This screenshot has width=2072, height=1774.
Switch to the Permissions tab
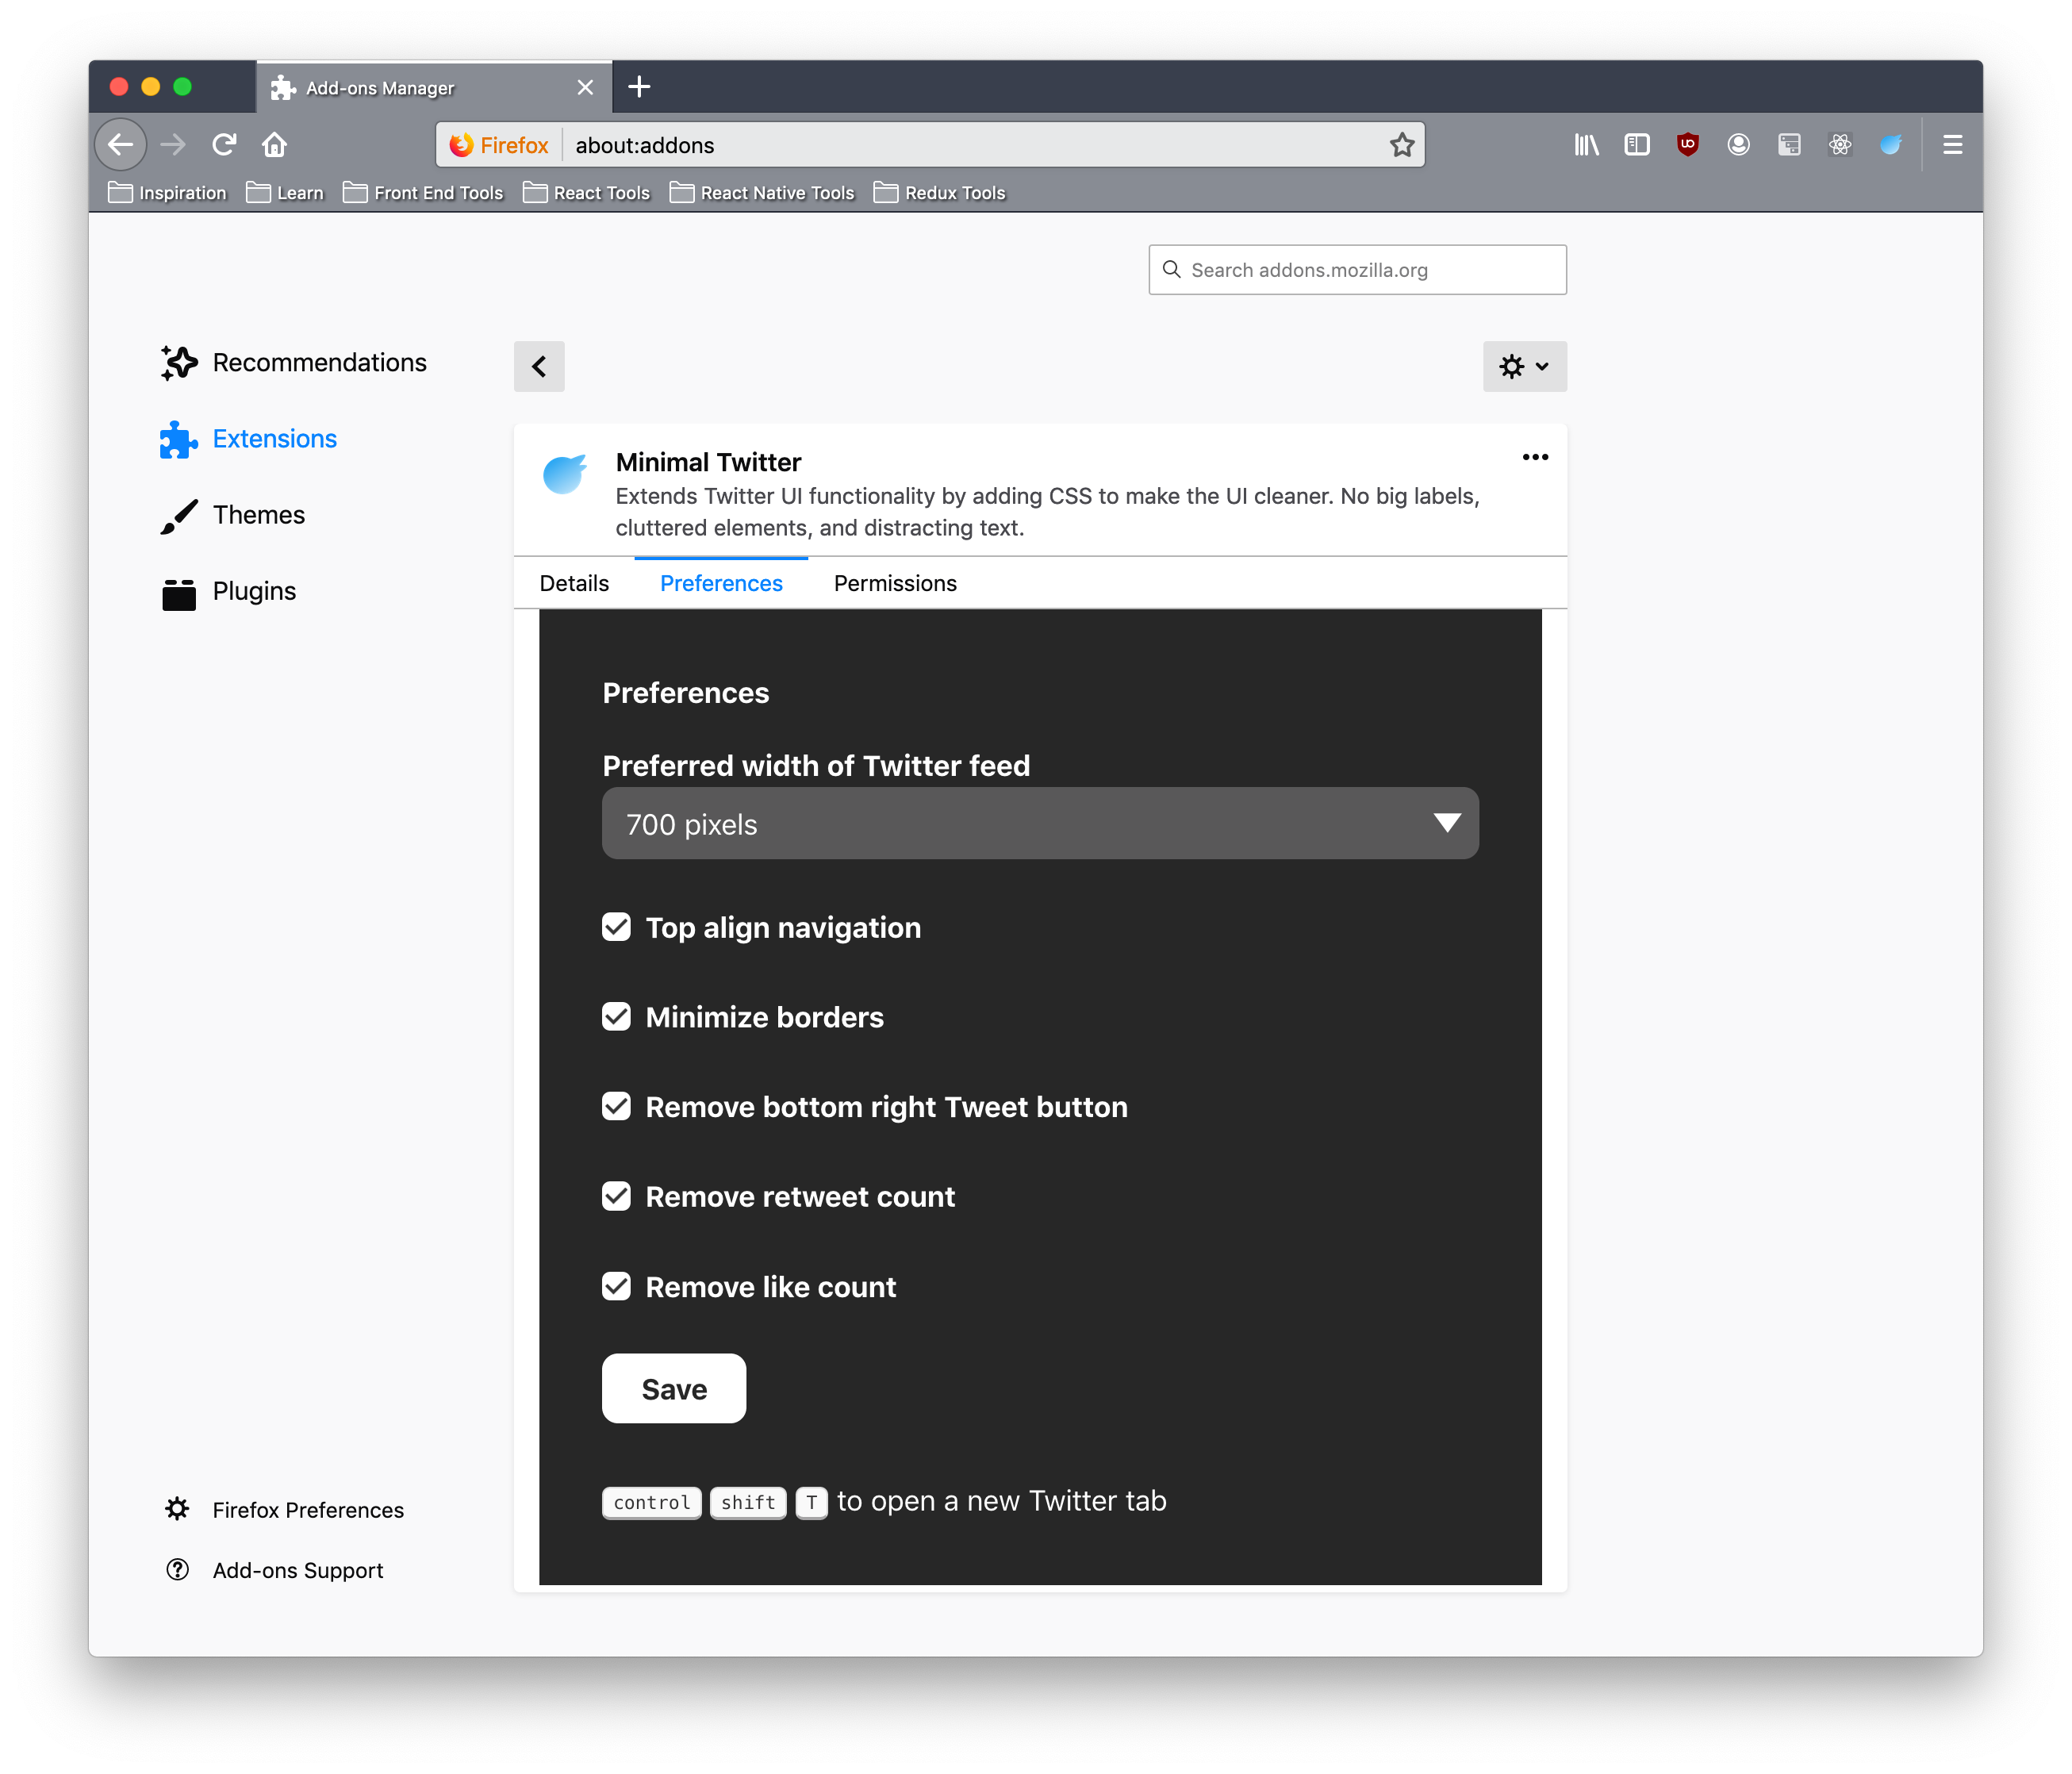point(895,583)
